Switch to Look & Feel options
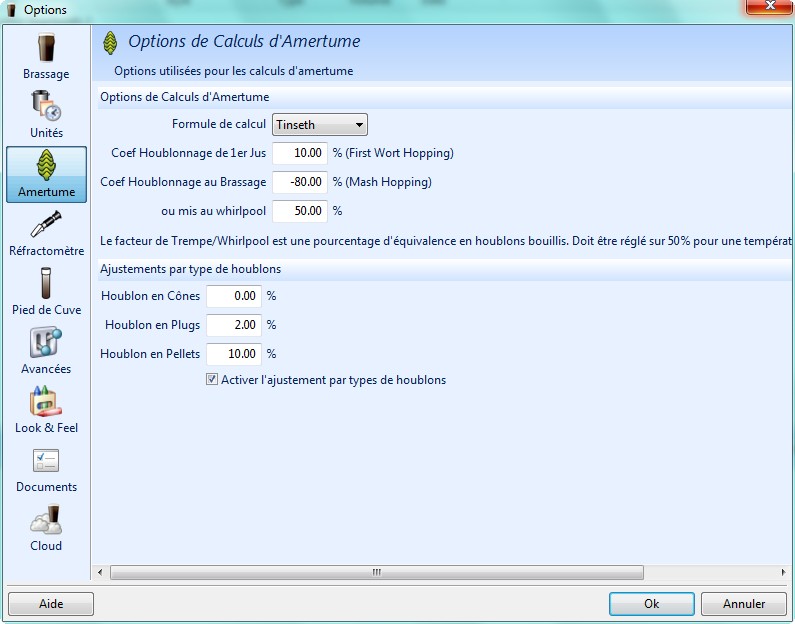 click(x=46, y=410)
